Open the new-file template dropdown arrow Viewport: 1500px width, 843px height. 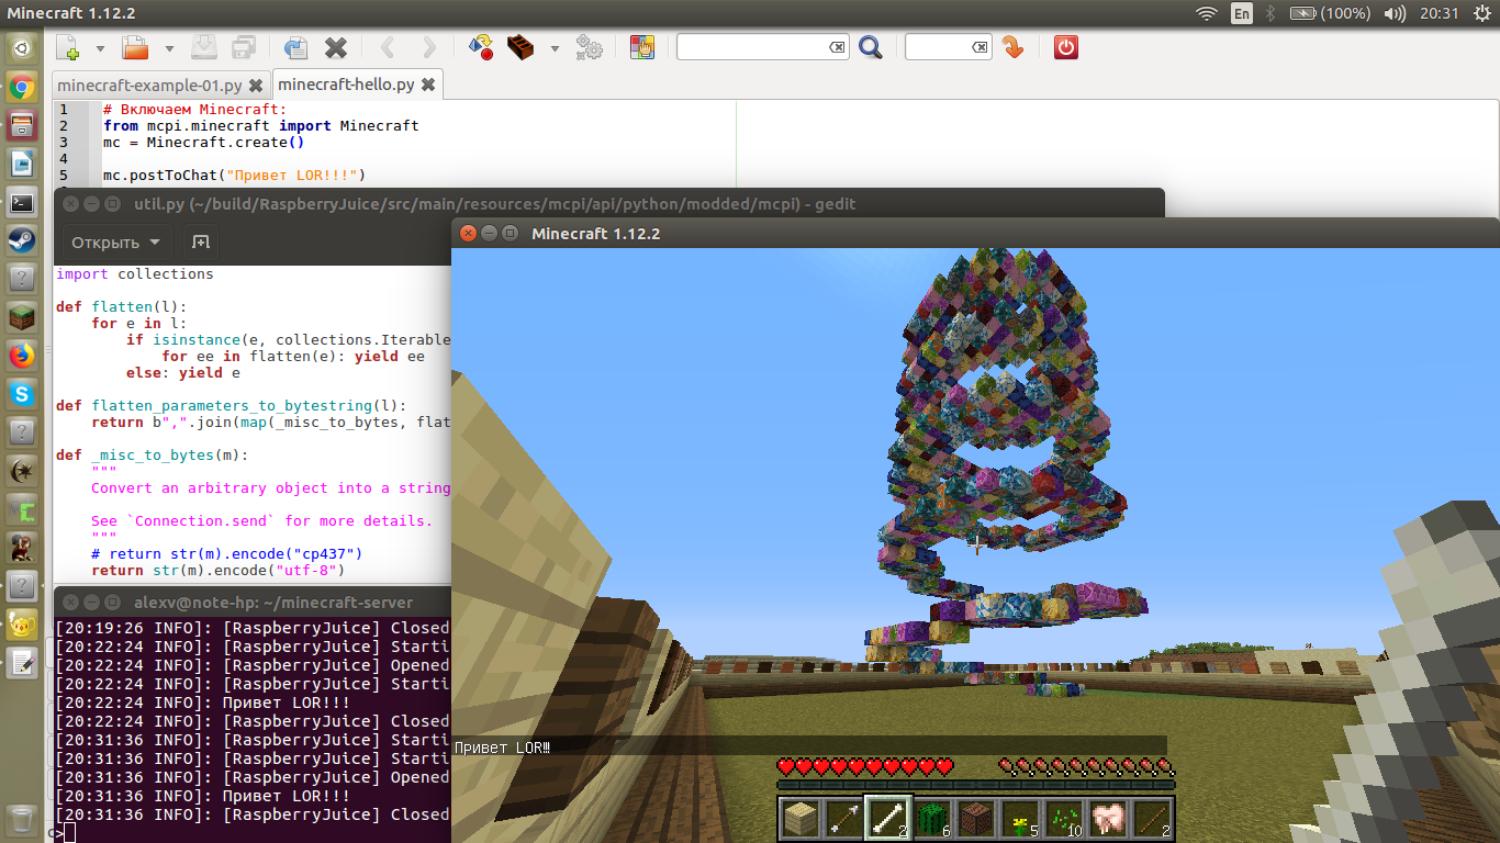(x=100, y=48)
